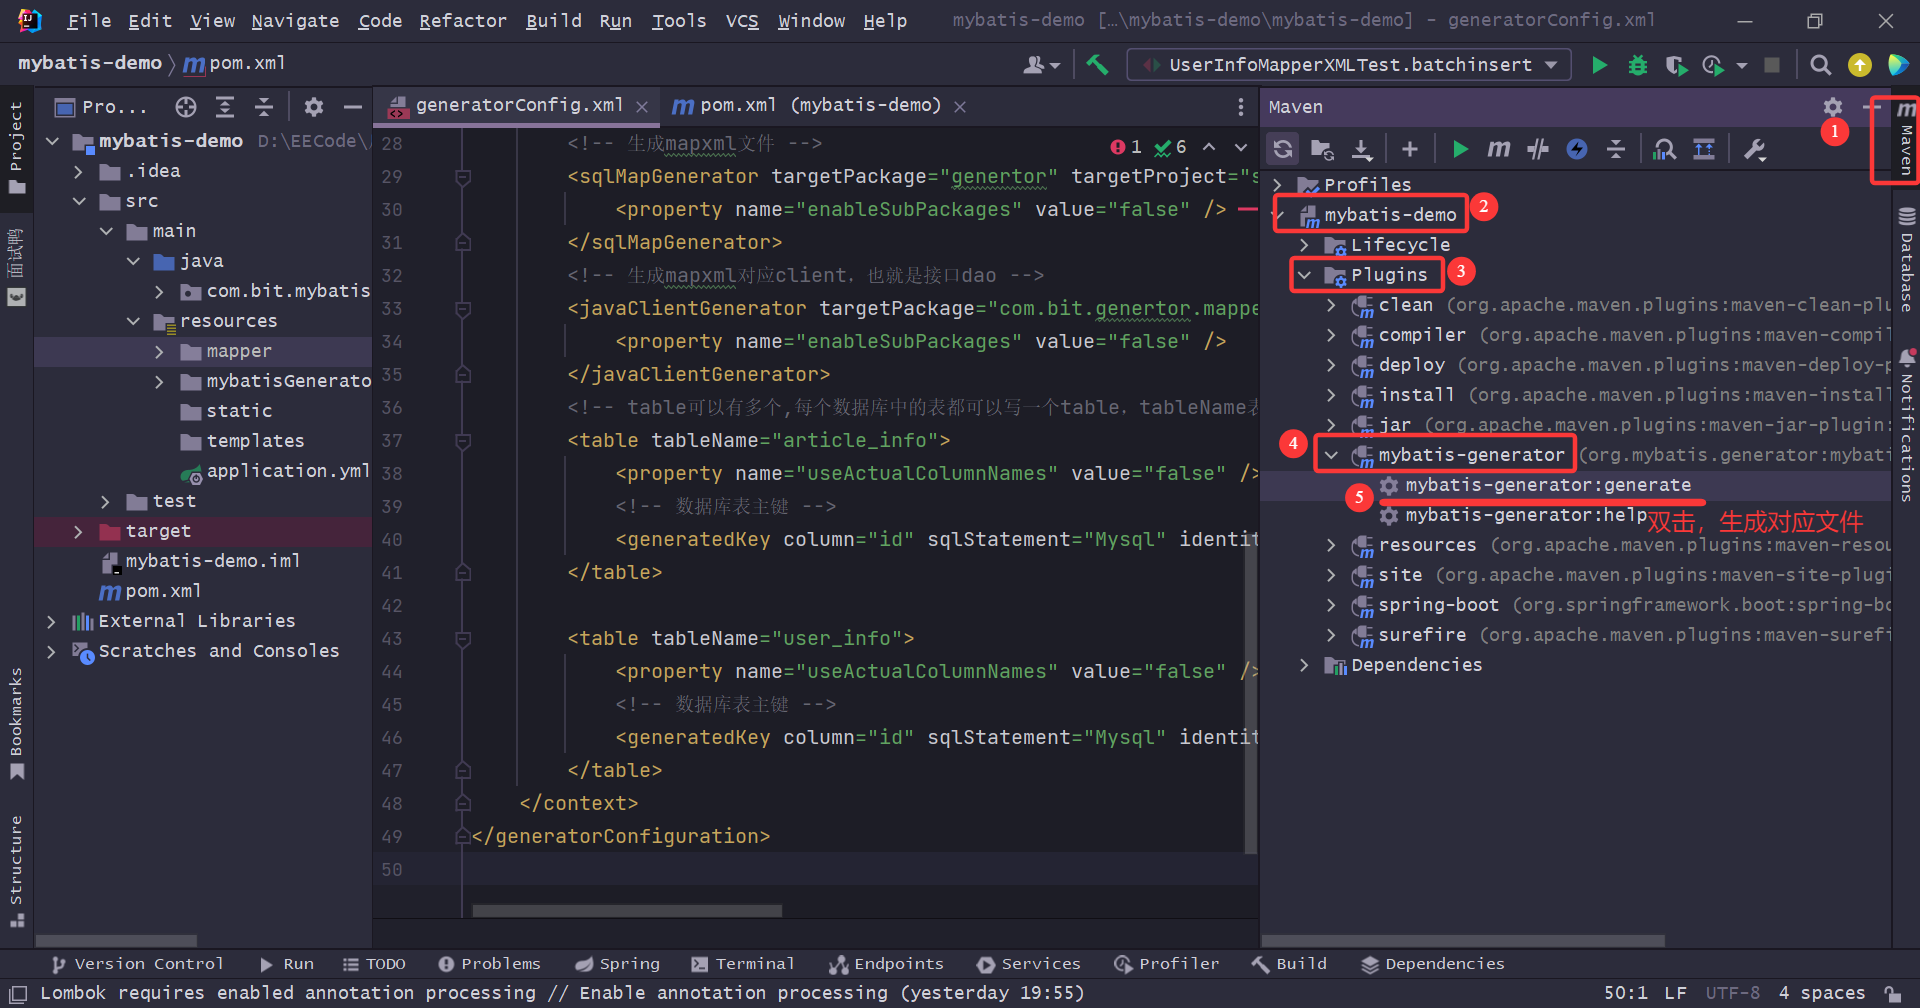Screen dimensions: 1920x1008
Task: Expand Maven Profiles node
Action: 1278,185
